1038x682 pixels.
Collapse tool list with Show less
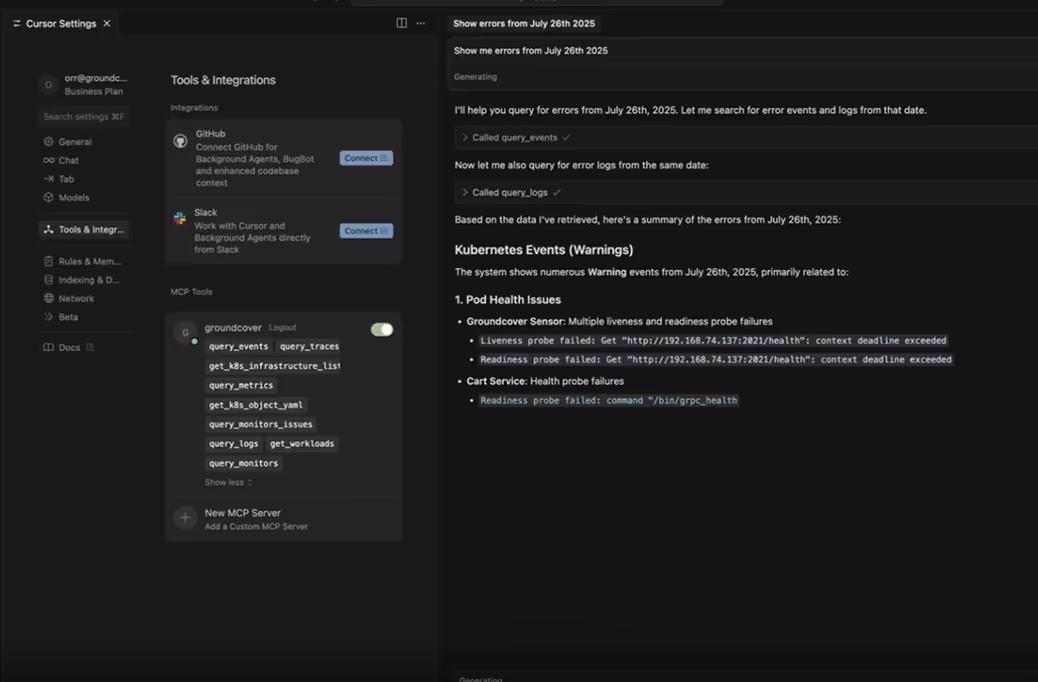[x=228, y=482]
